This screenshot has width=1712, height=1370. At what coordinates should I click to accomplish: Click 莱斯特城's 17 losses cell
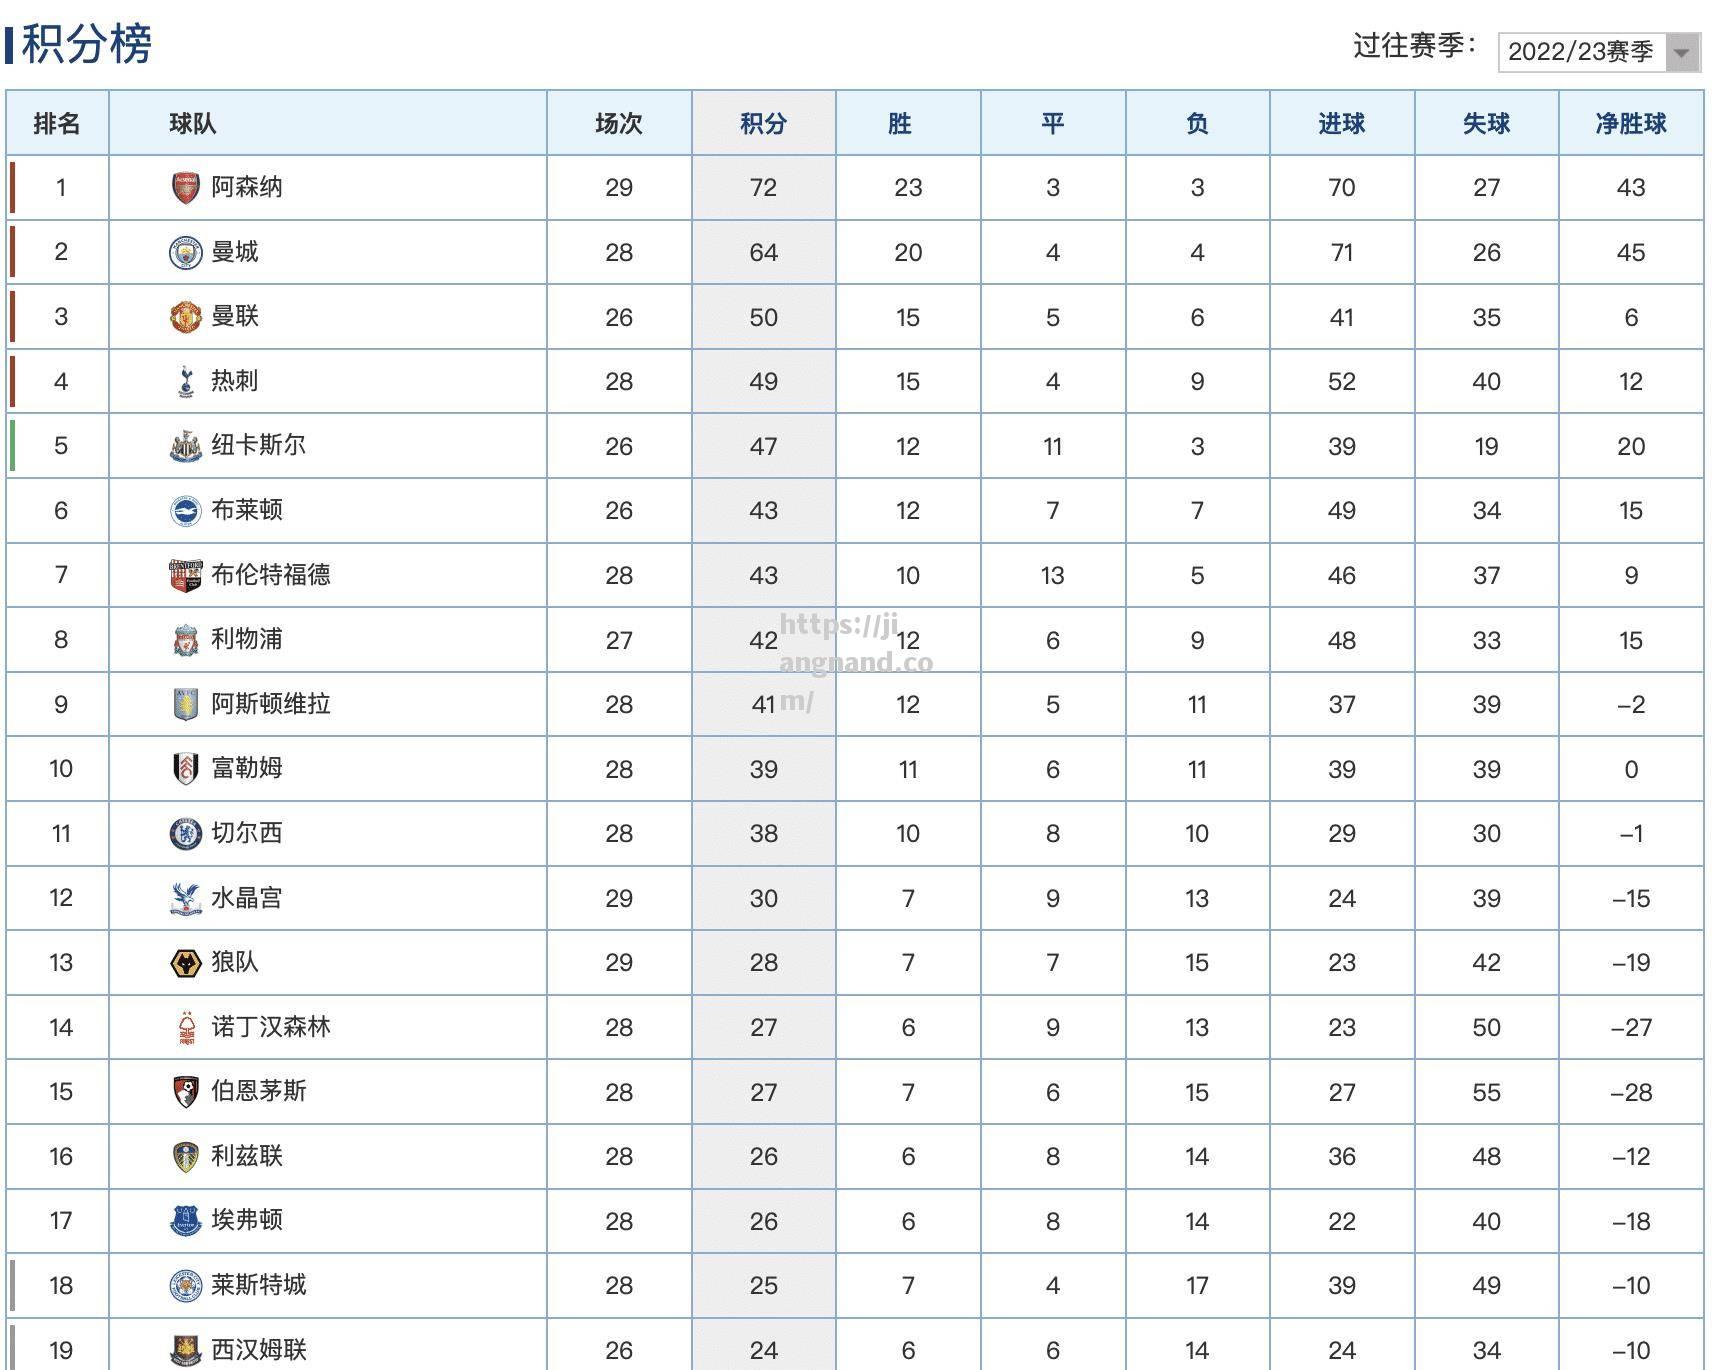click(x=1197, y=1286)
